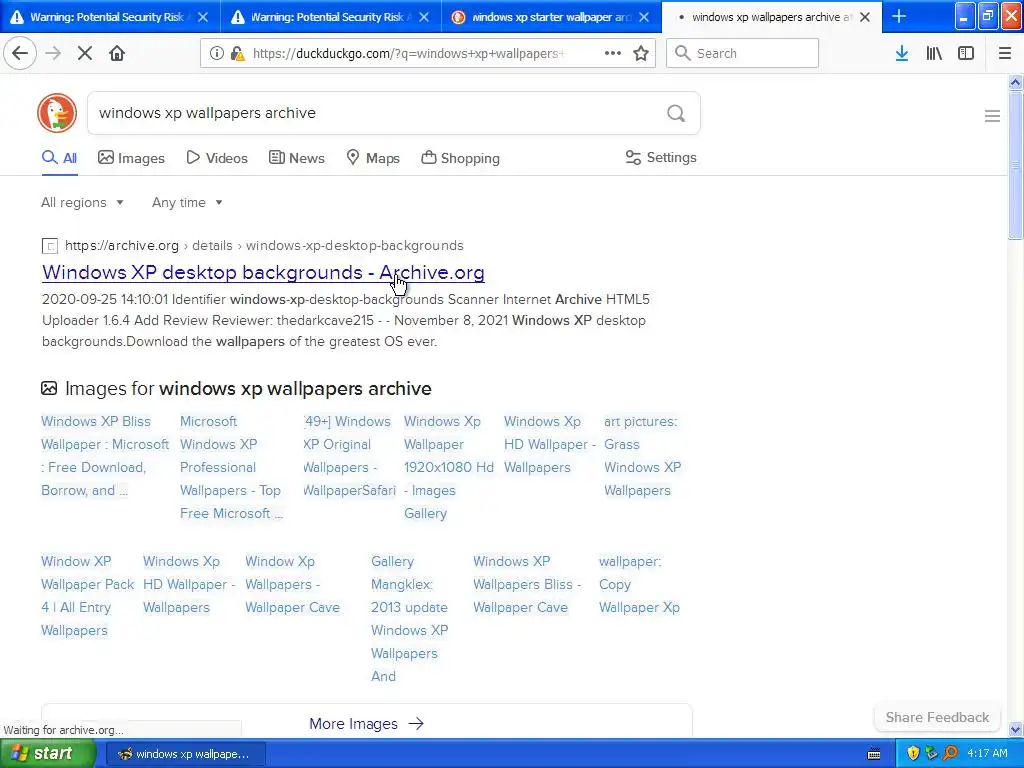Select the News search tab

click(x=296, y=158)
